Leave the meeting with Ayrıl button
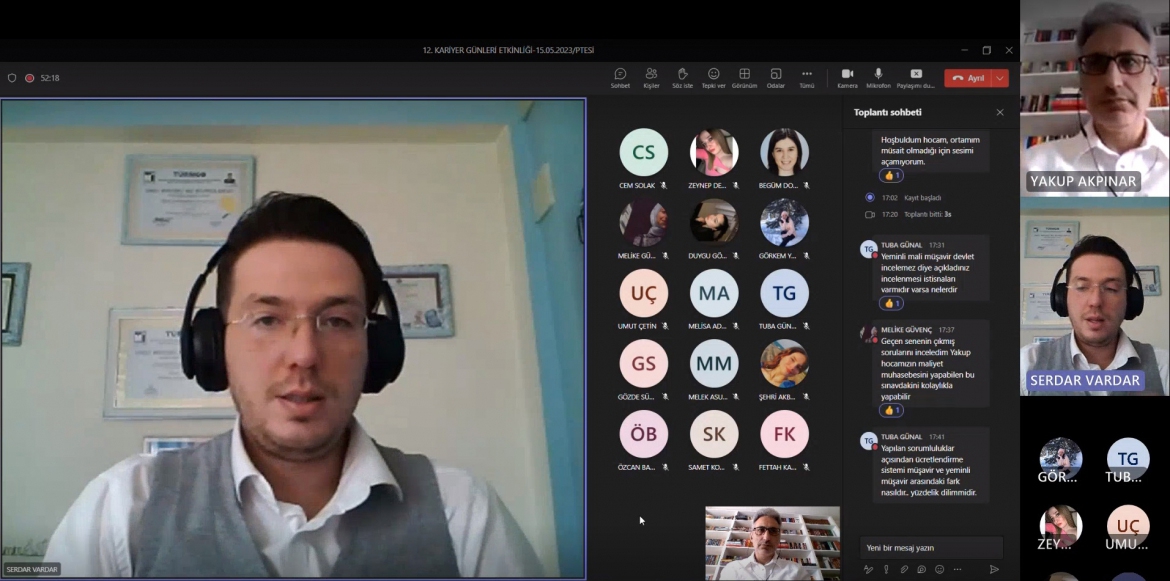Viewport: 1170px width, 581px height. [968, 78]
